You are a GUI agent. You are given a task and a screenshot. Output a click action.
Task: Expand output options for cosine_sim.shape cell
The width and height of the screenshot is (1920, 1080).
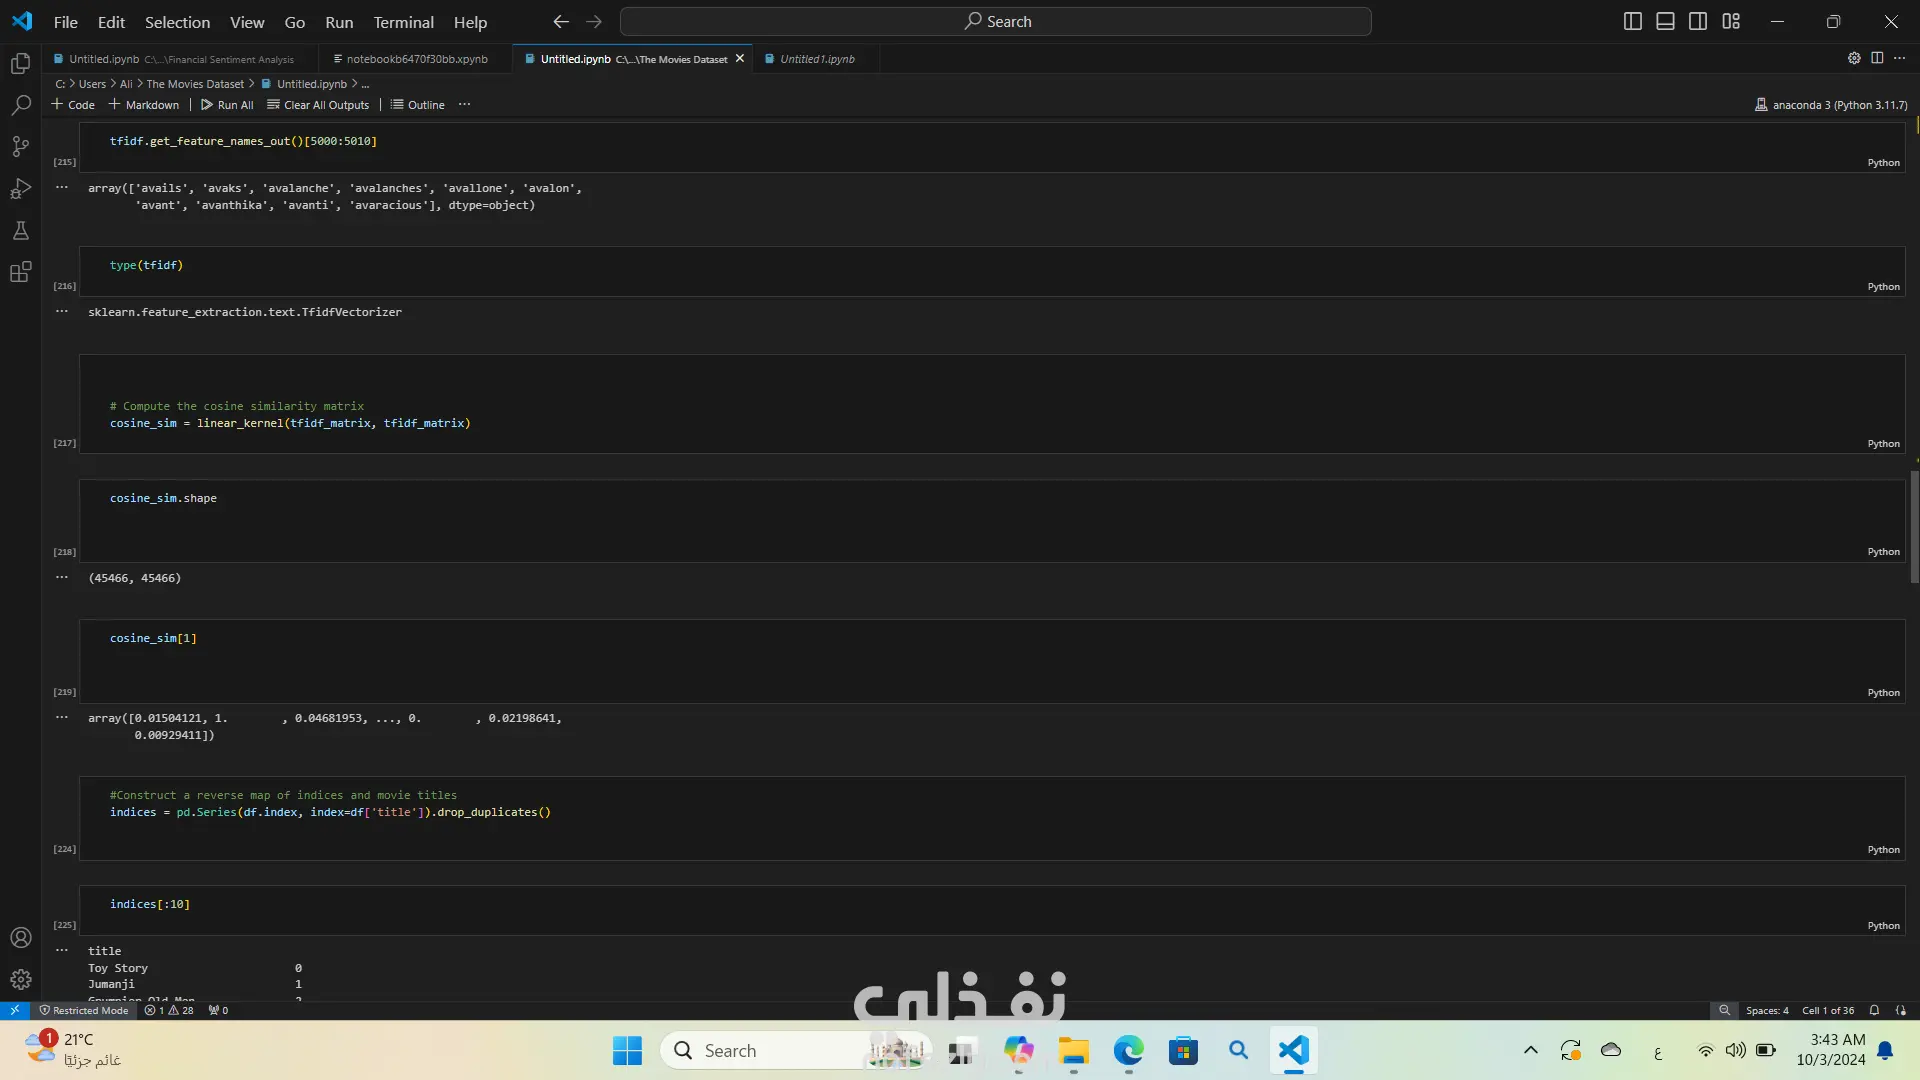(62, 578)
